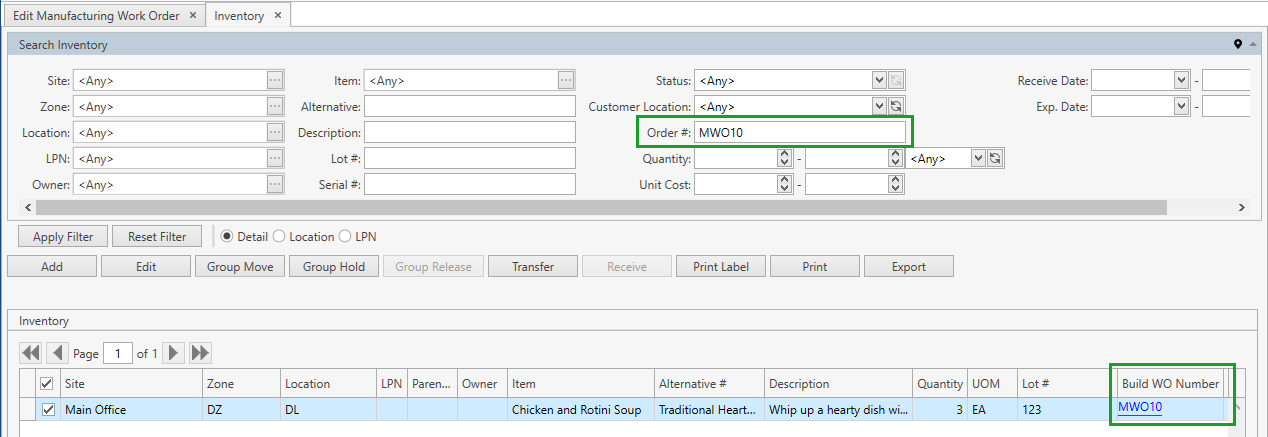The height and width of the screenshot is (437, 1268).
Task: Jump to the first inventory page
Action: 31,353
